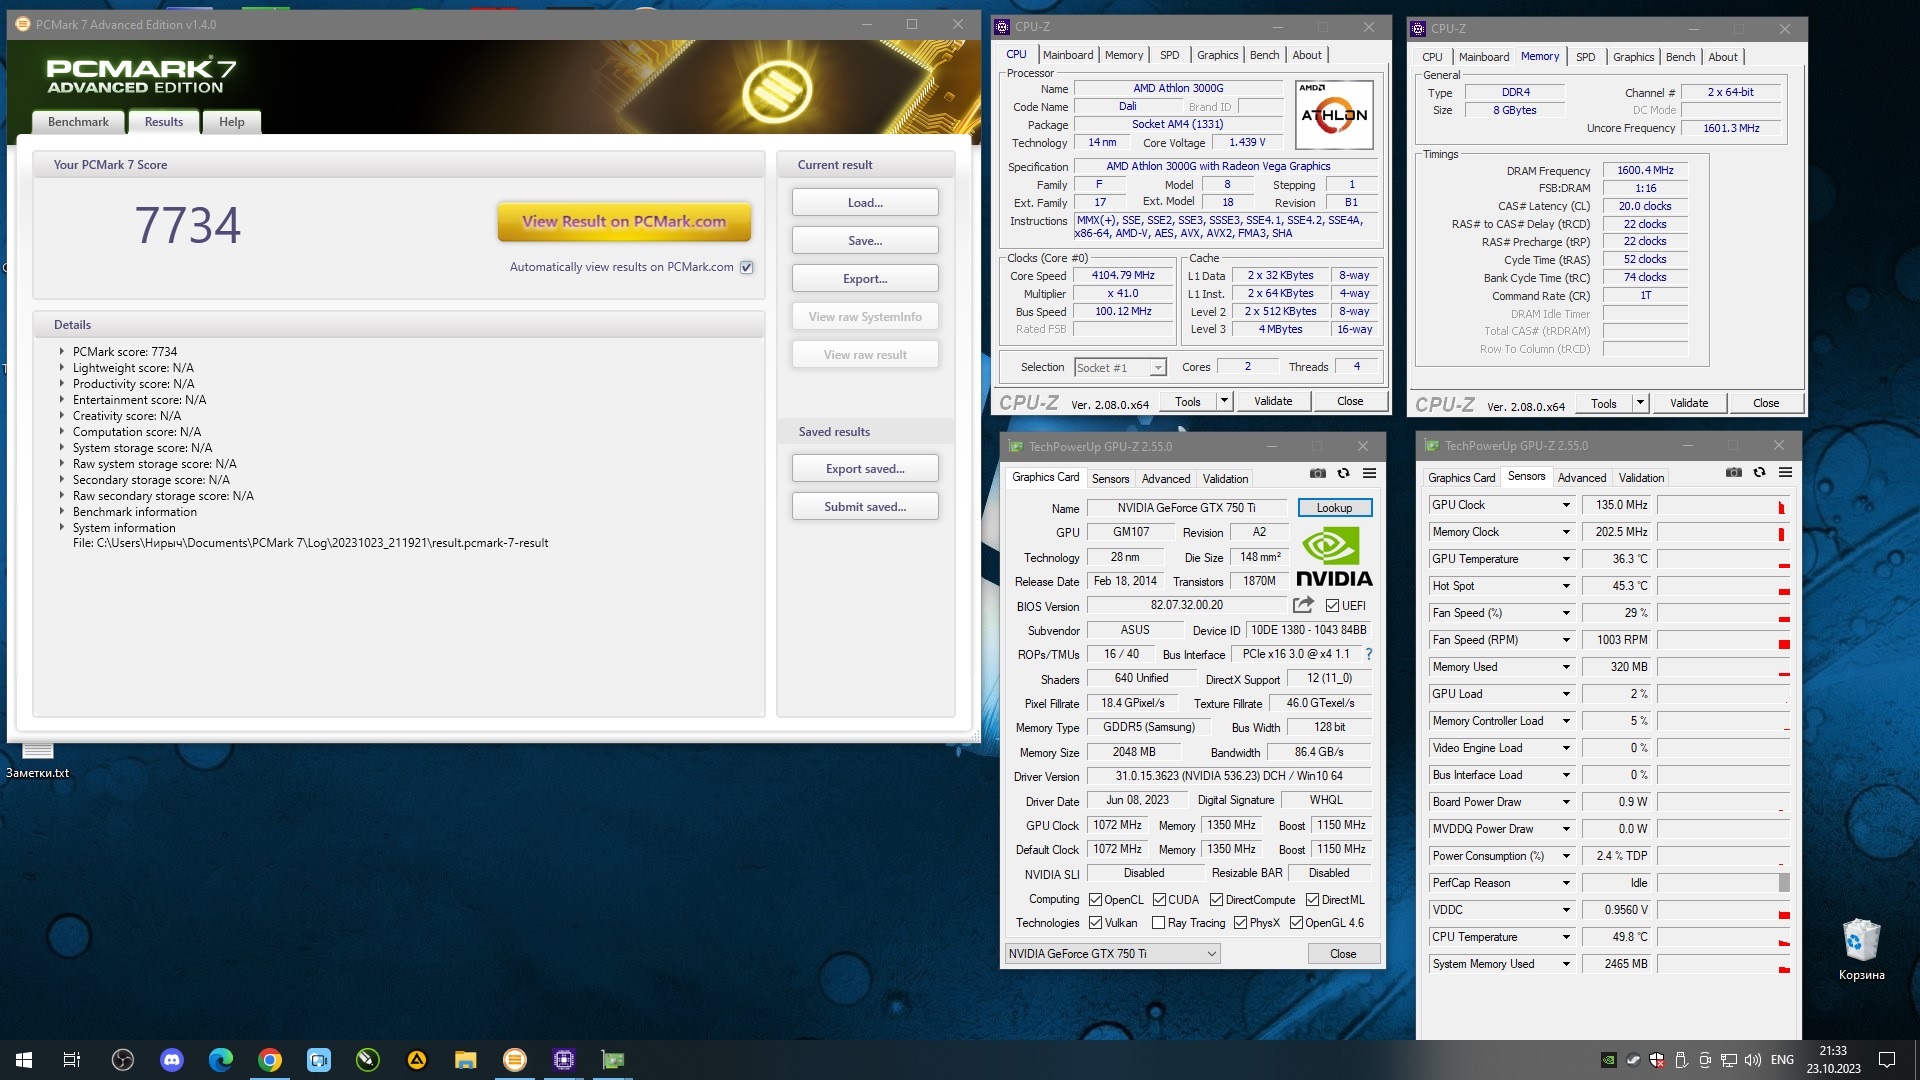Toggle the Ray Tracing checkbox
The width and height of the screenshot is (1920, 1080).
click(x=1158, y=923)
